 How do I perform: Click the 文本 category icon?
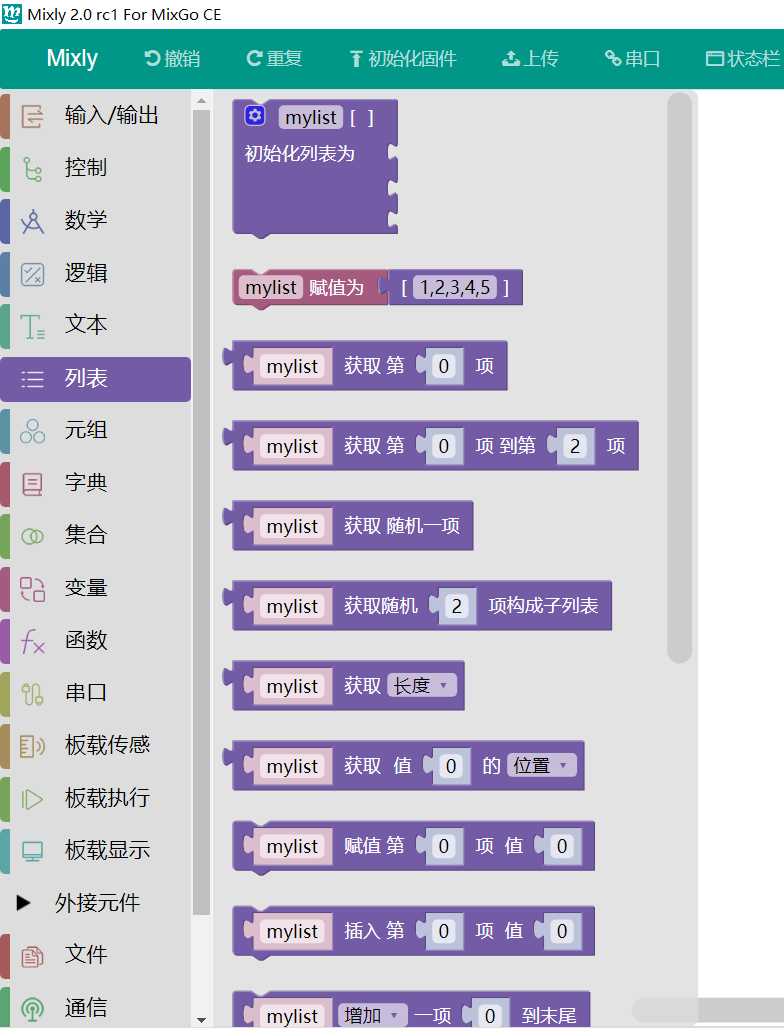point(32,326)
